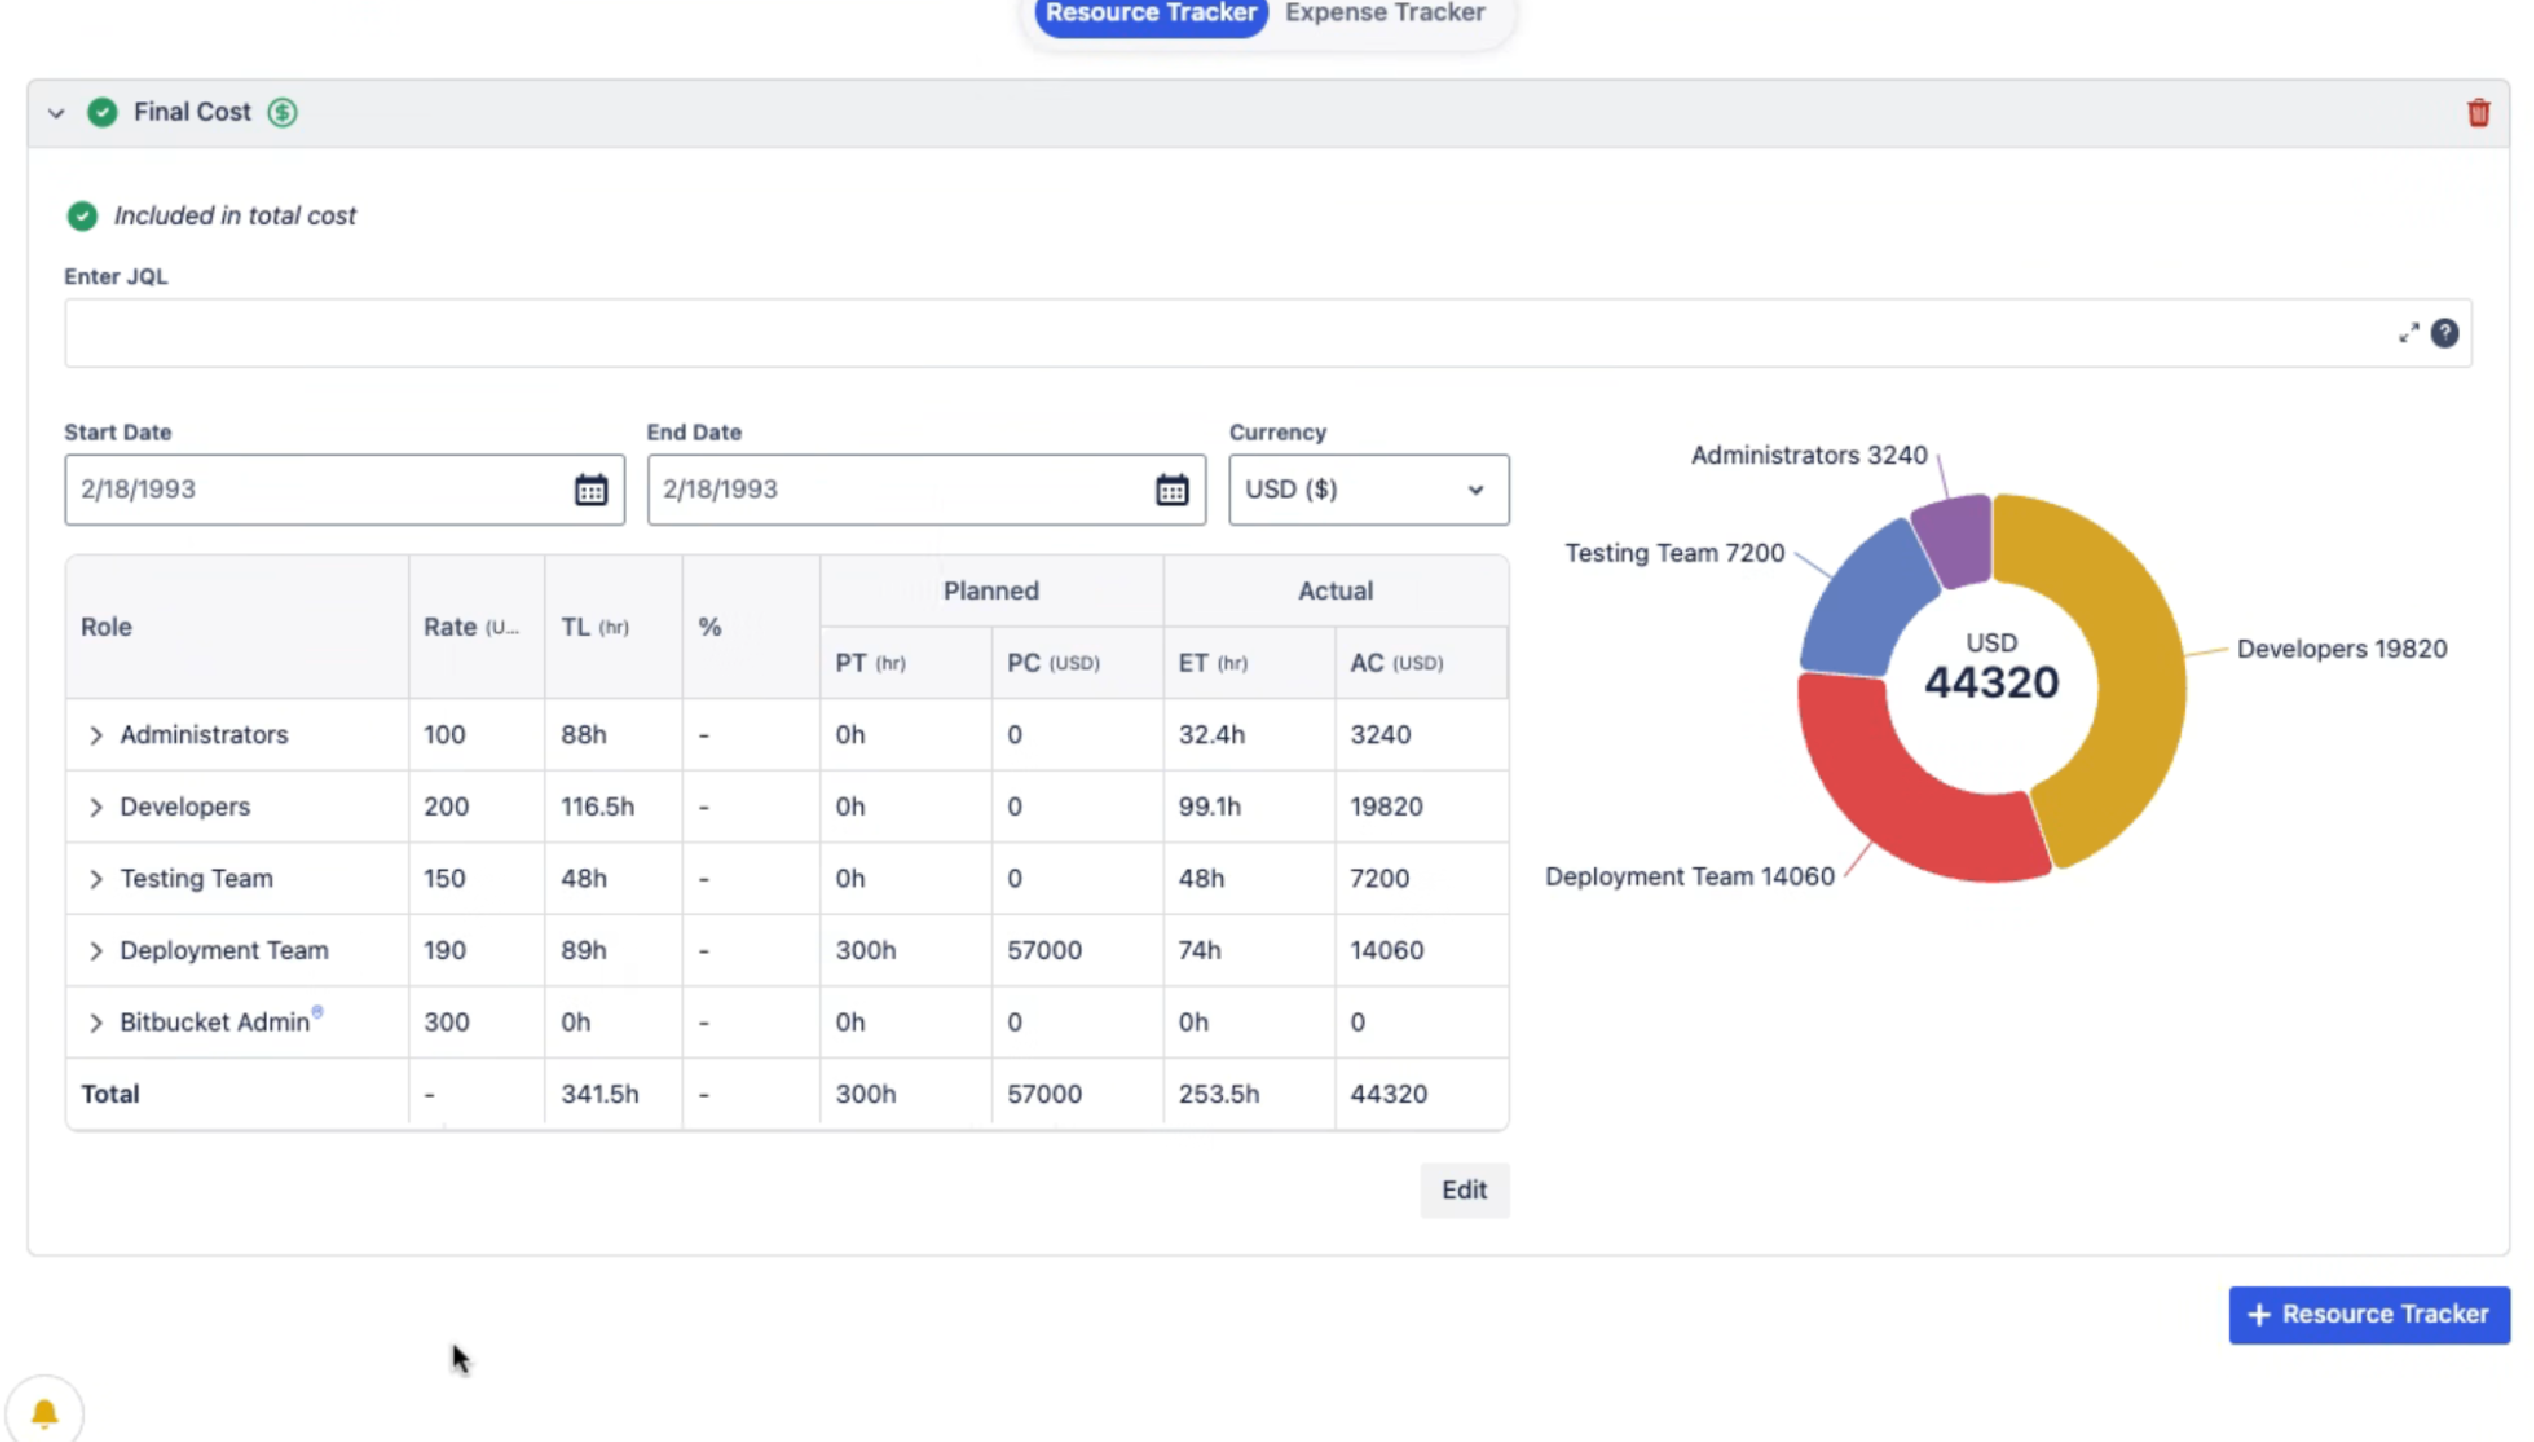This screenshot has width=2534, height=1442.
Task: Switch to the Expense Tracker tab
Action: coord(1384,13)
